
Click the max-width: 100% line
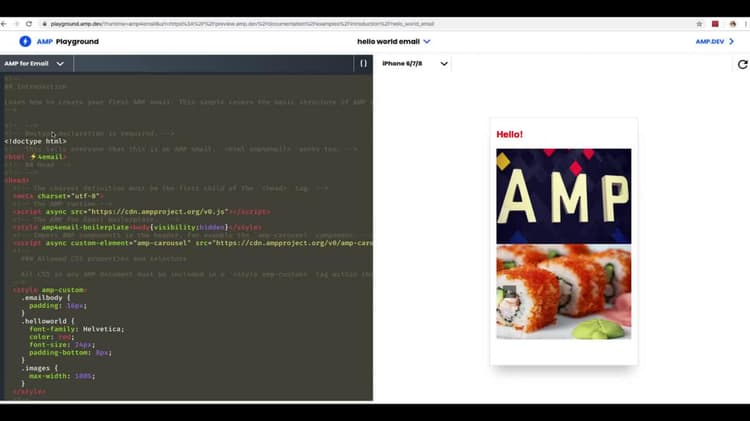[62, 376]
